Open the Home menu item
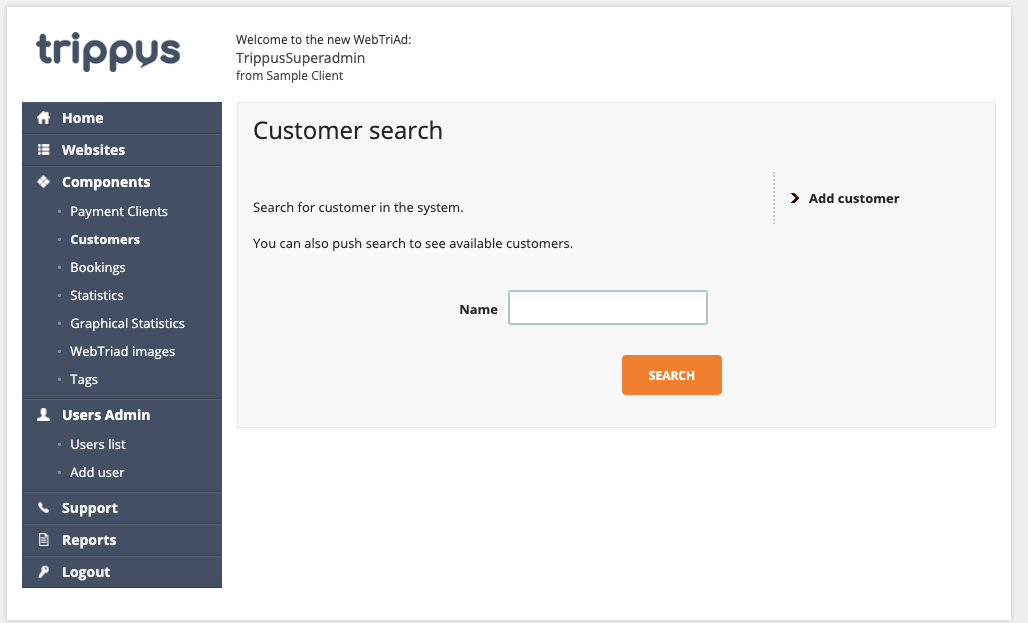 pyautogui.click(x=122, y=118)
